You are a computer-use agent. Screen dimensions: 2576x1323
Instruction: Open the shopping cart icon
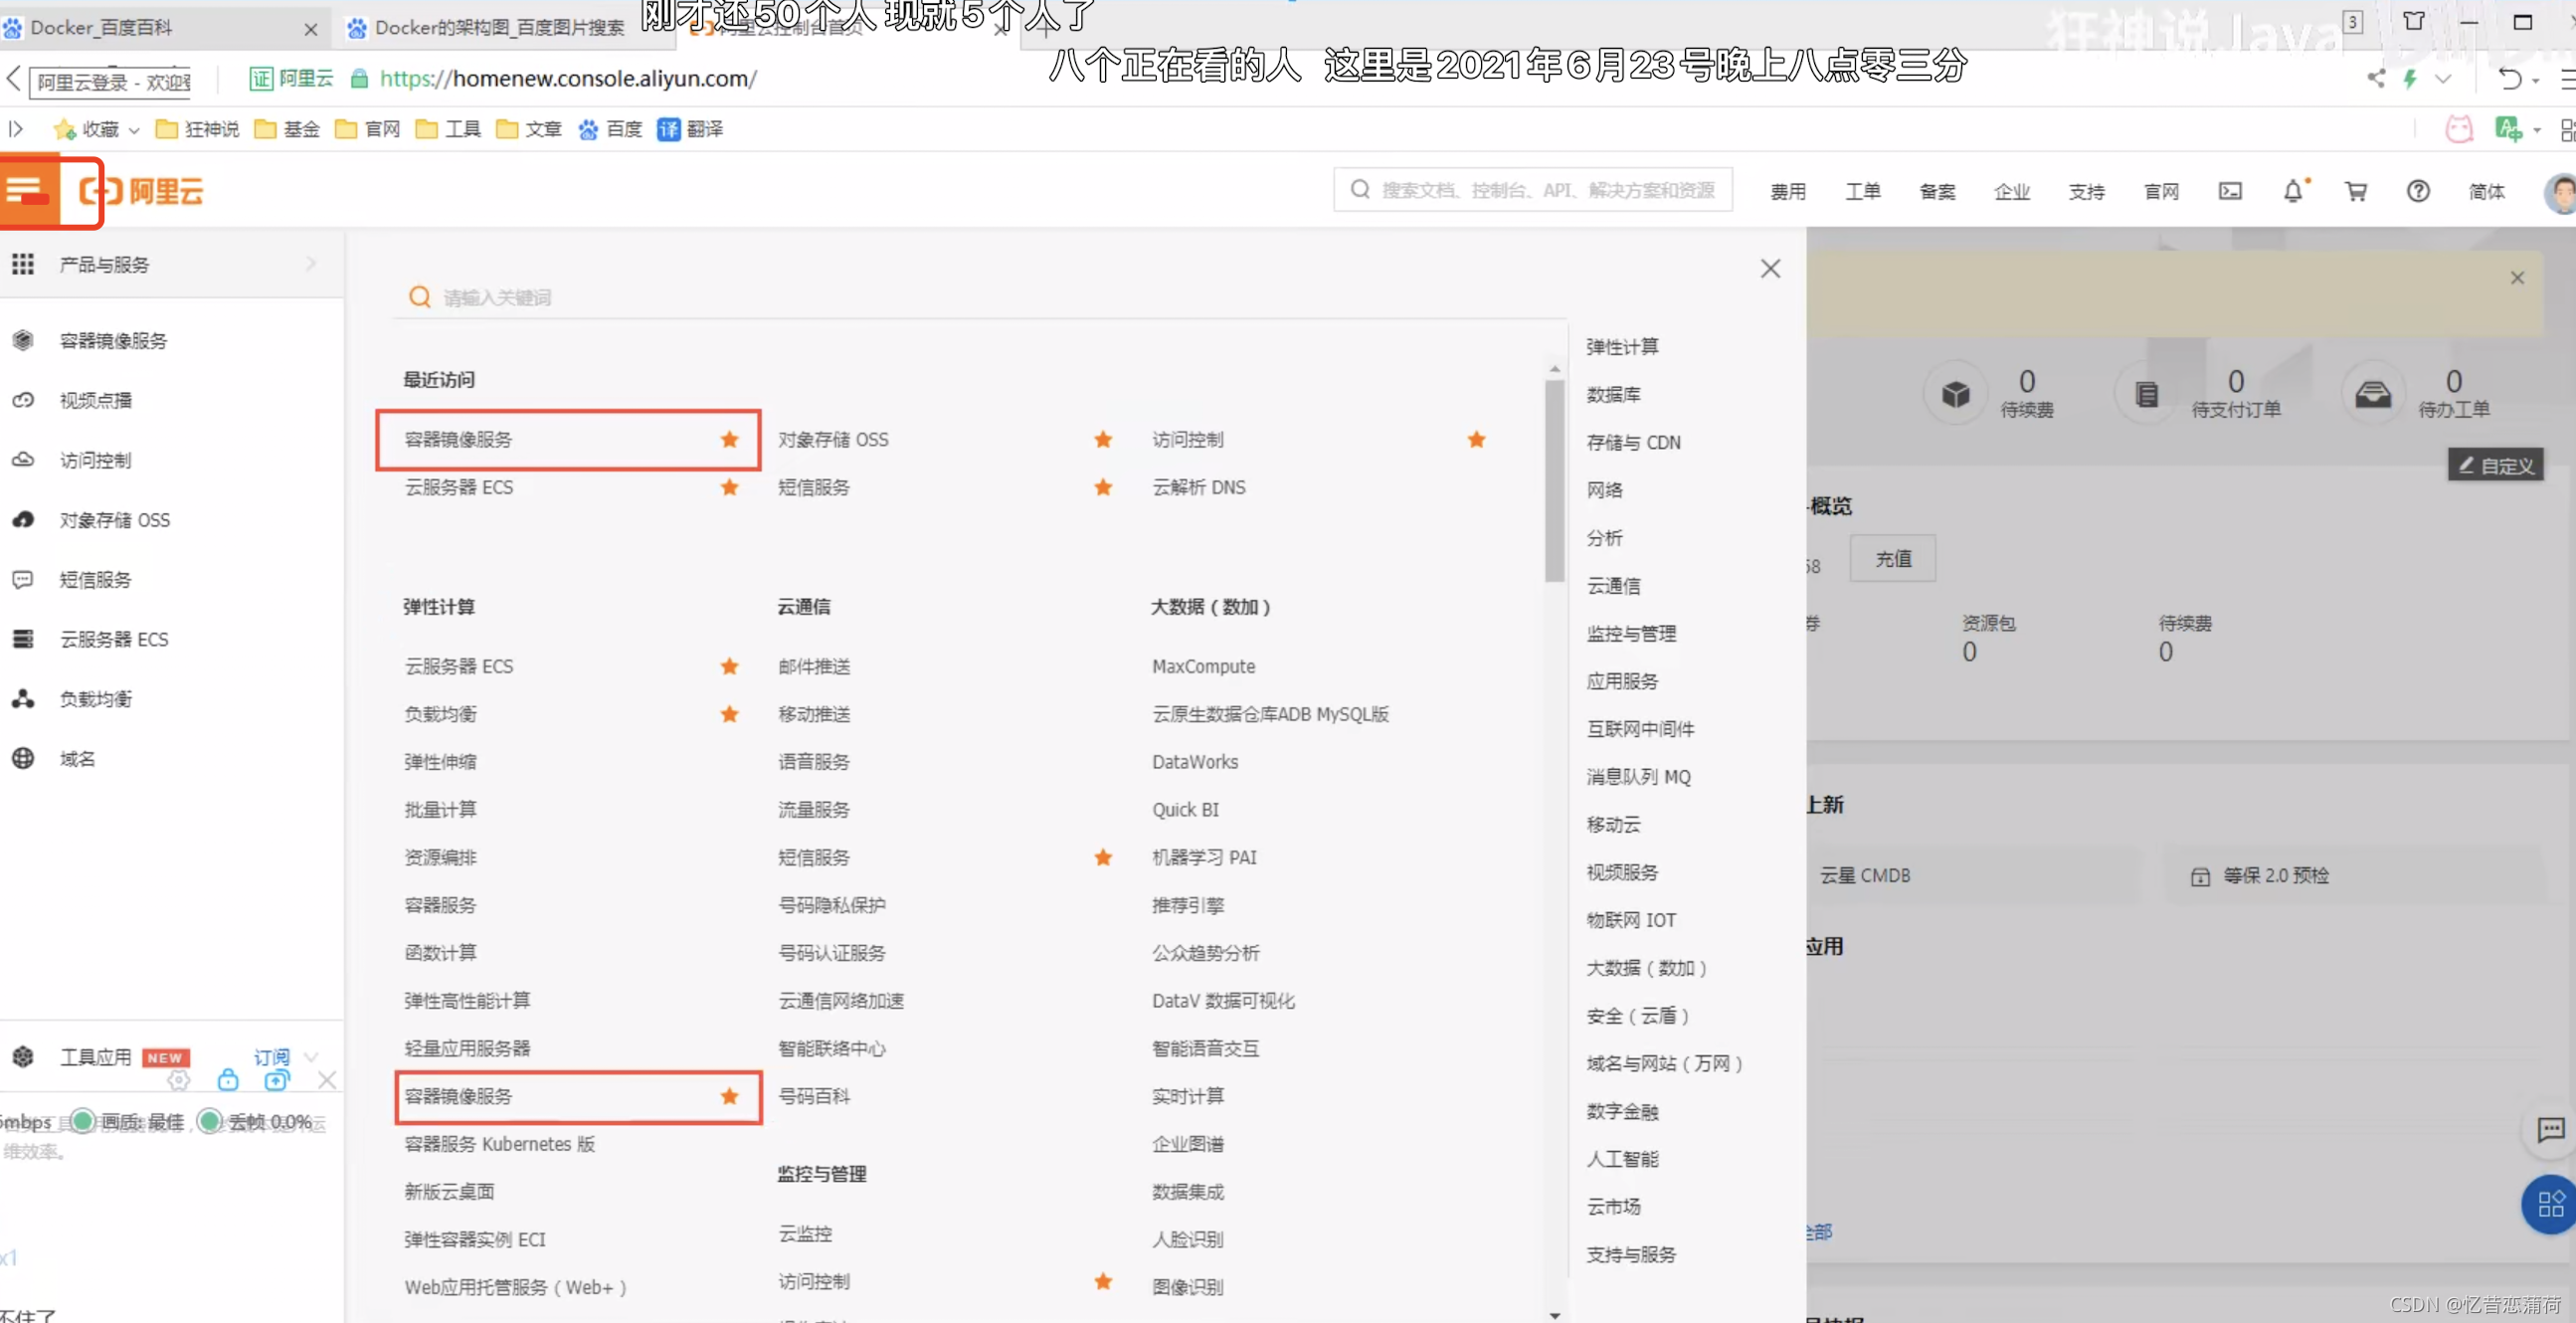2356,191
